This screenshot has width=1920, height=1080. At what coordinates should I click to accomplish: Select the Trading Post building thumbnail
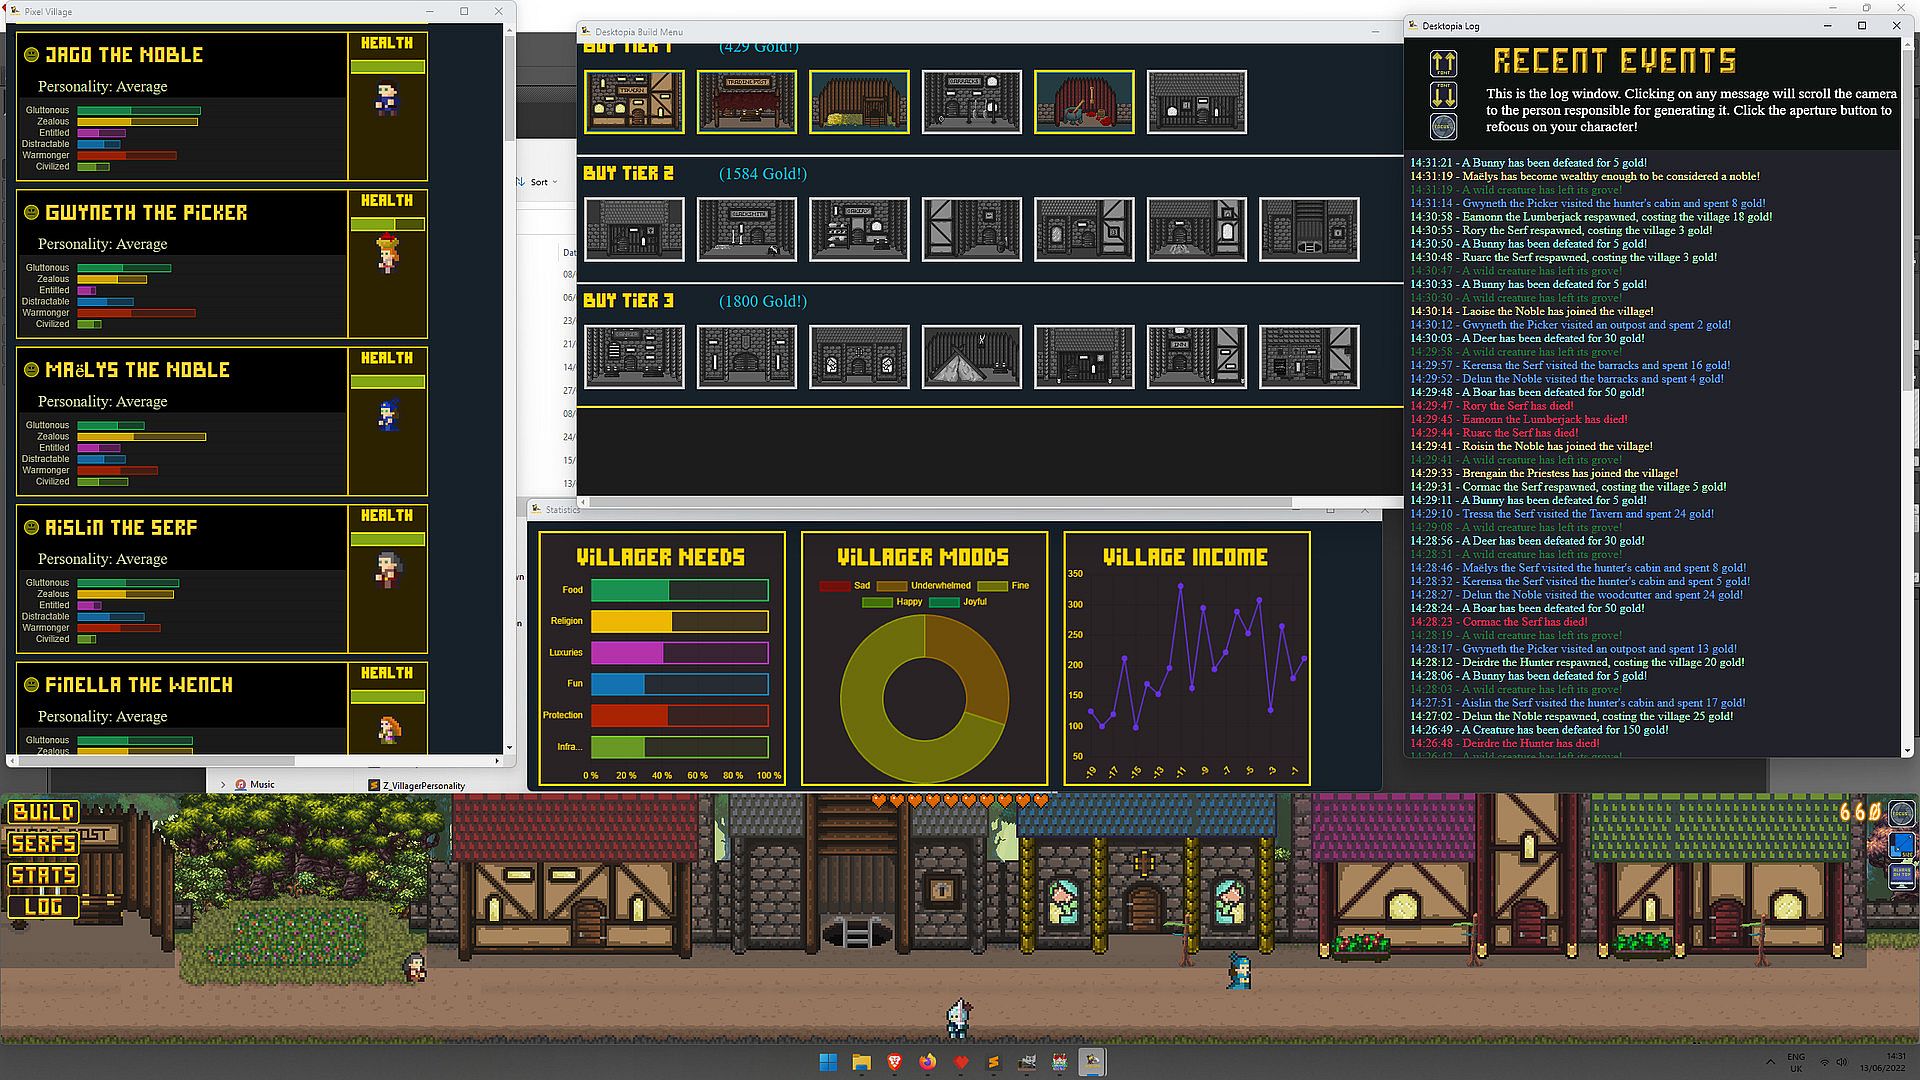(x=747, y=101)
